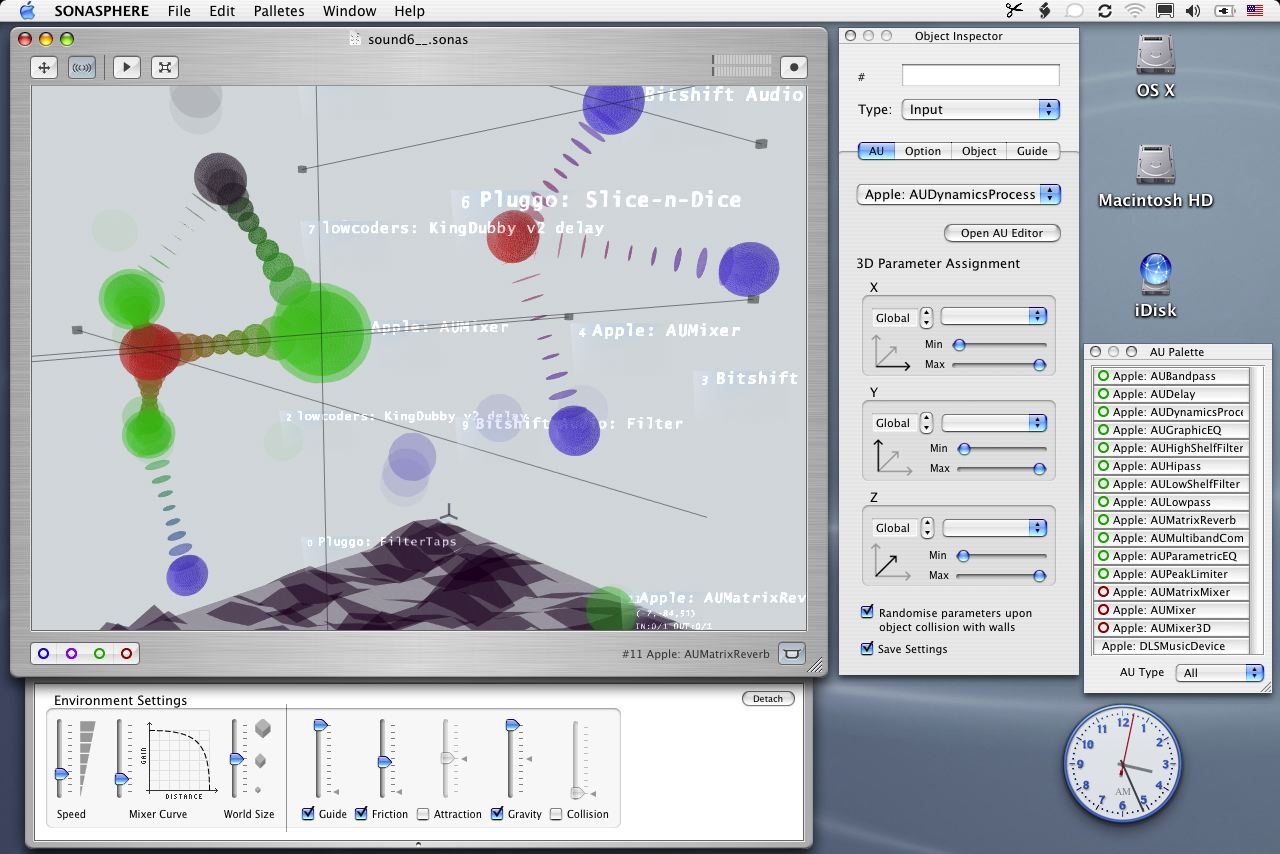The width and height of the screenshot is (1280, 854).
Task: Click the analog clock widget
Action: [1122, 763]
